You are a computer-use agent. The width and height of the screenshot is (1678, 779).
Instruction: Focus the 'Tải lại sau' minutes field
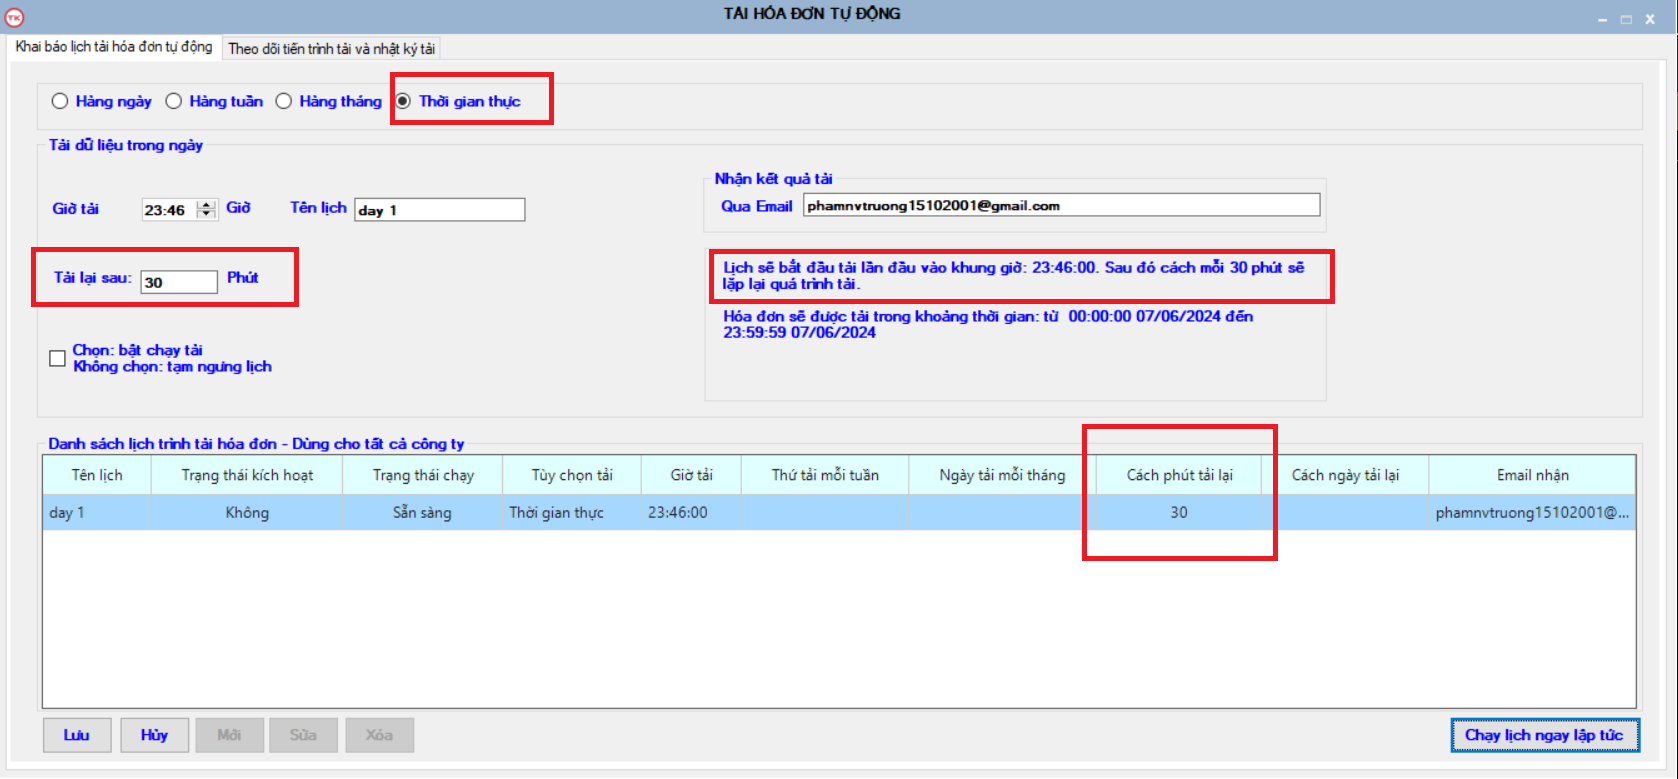178,282
